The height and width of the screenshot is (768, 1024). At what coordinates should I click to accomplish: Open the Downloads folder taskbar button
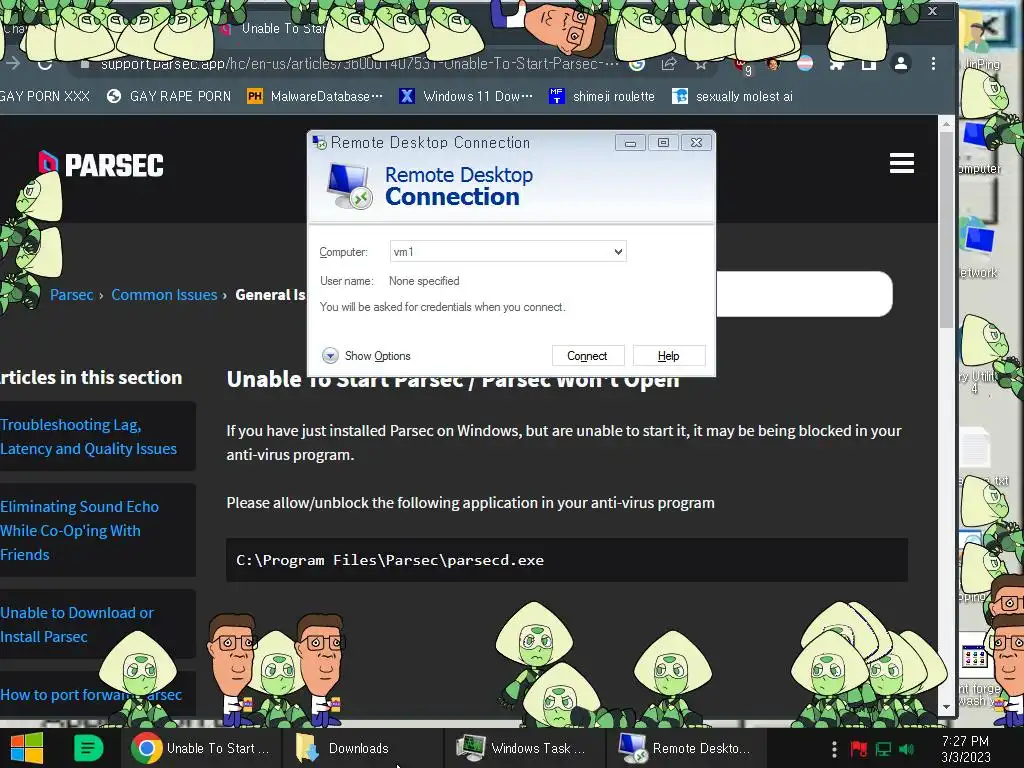point(362,748)
